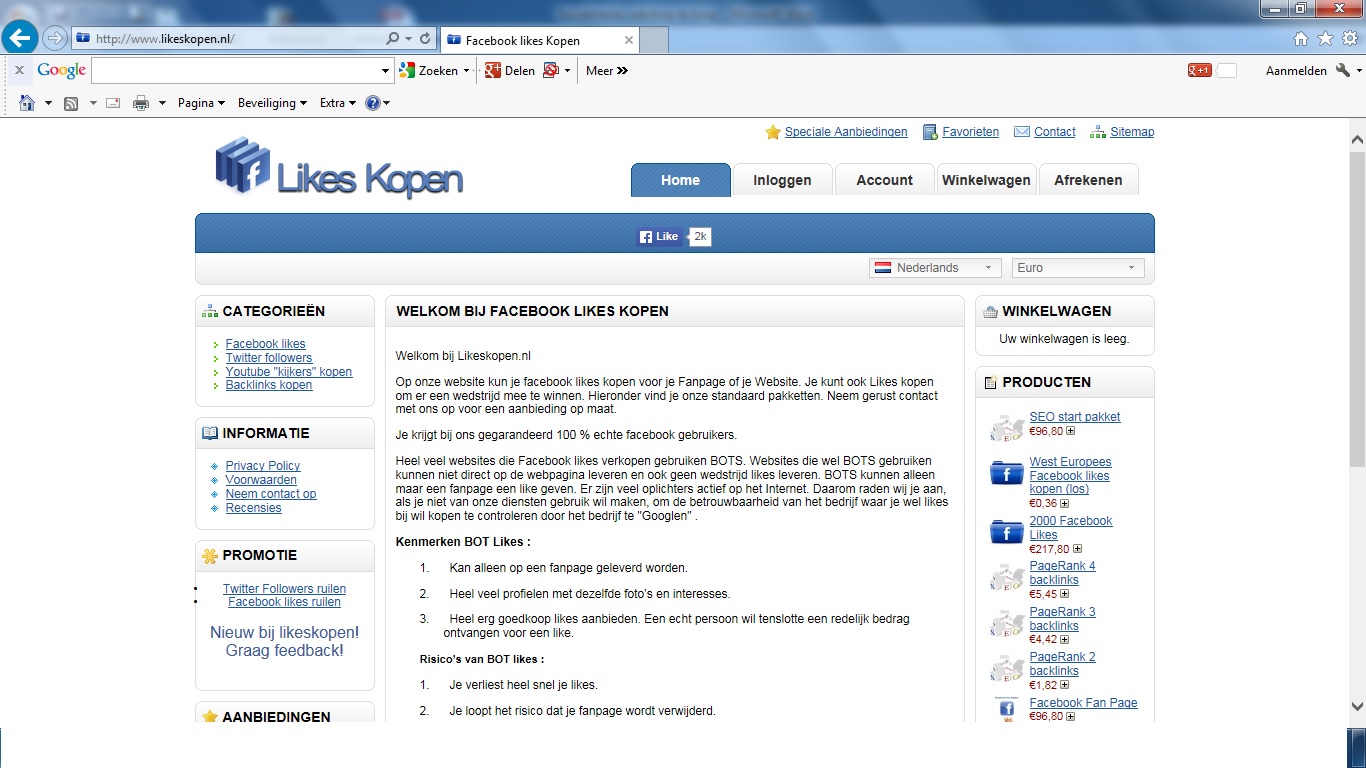Open the Pagina menu in command bar
Image resolution: width=1366 pixels, height=768 pixels.
[x=201, y=103]
